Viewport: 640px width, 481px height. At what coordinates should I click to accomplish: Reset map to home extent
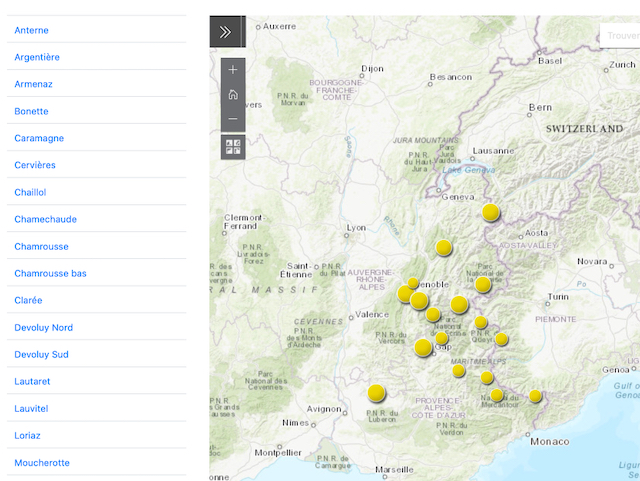pos(233,95)
